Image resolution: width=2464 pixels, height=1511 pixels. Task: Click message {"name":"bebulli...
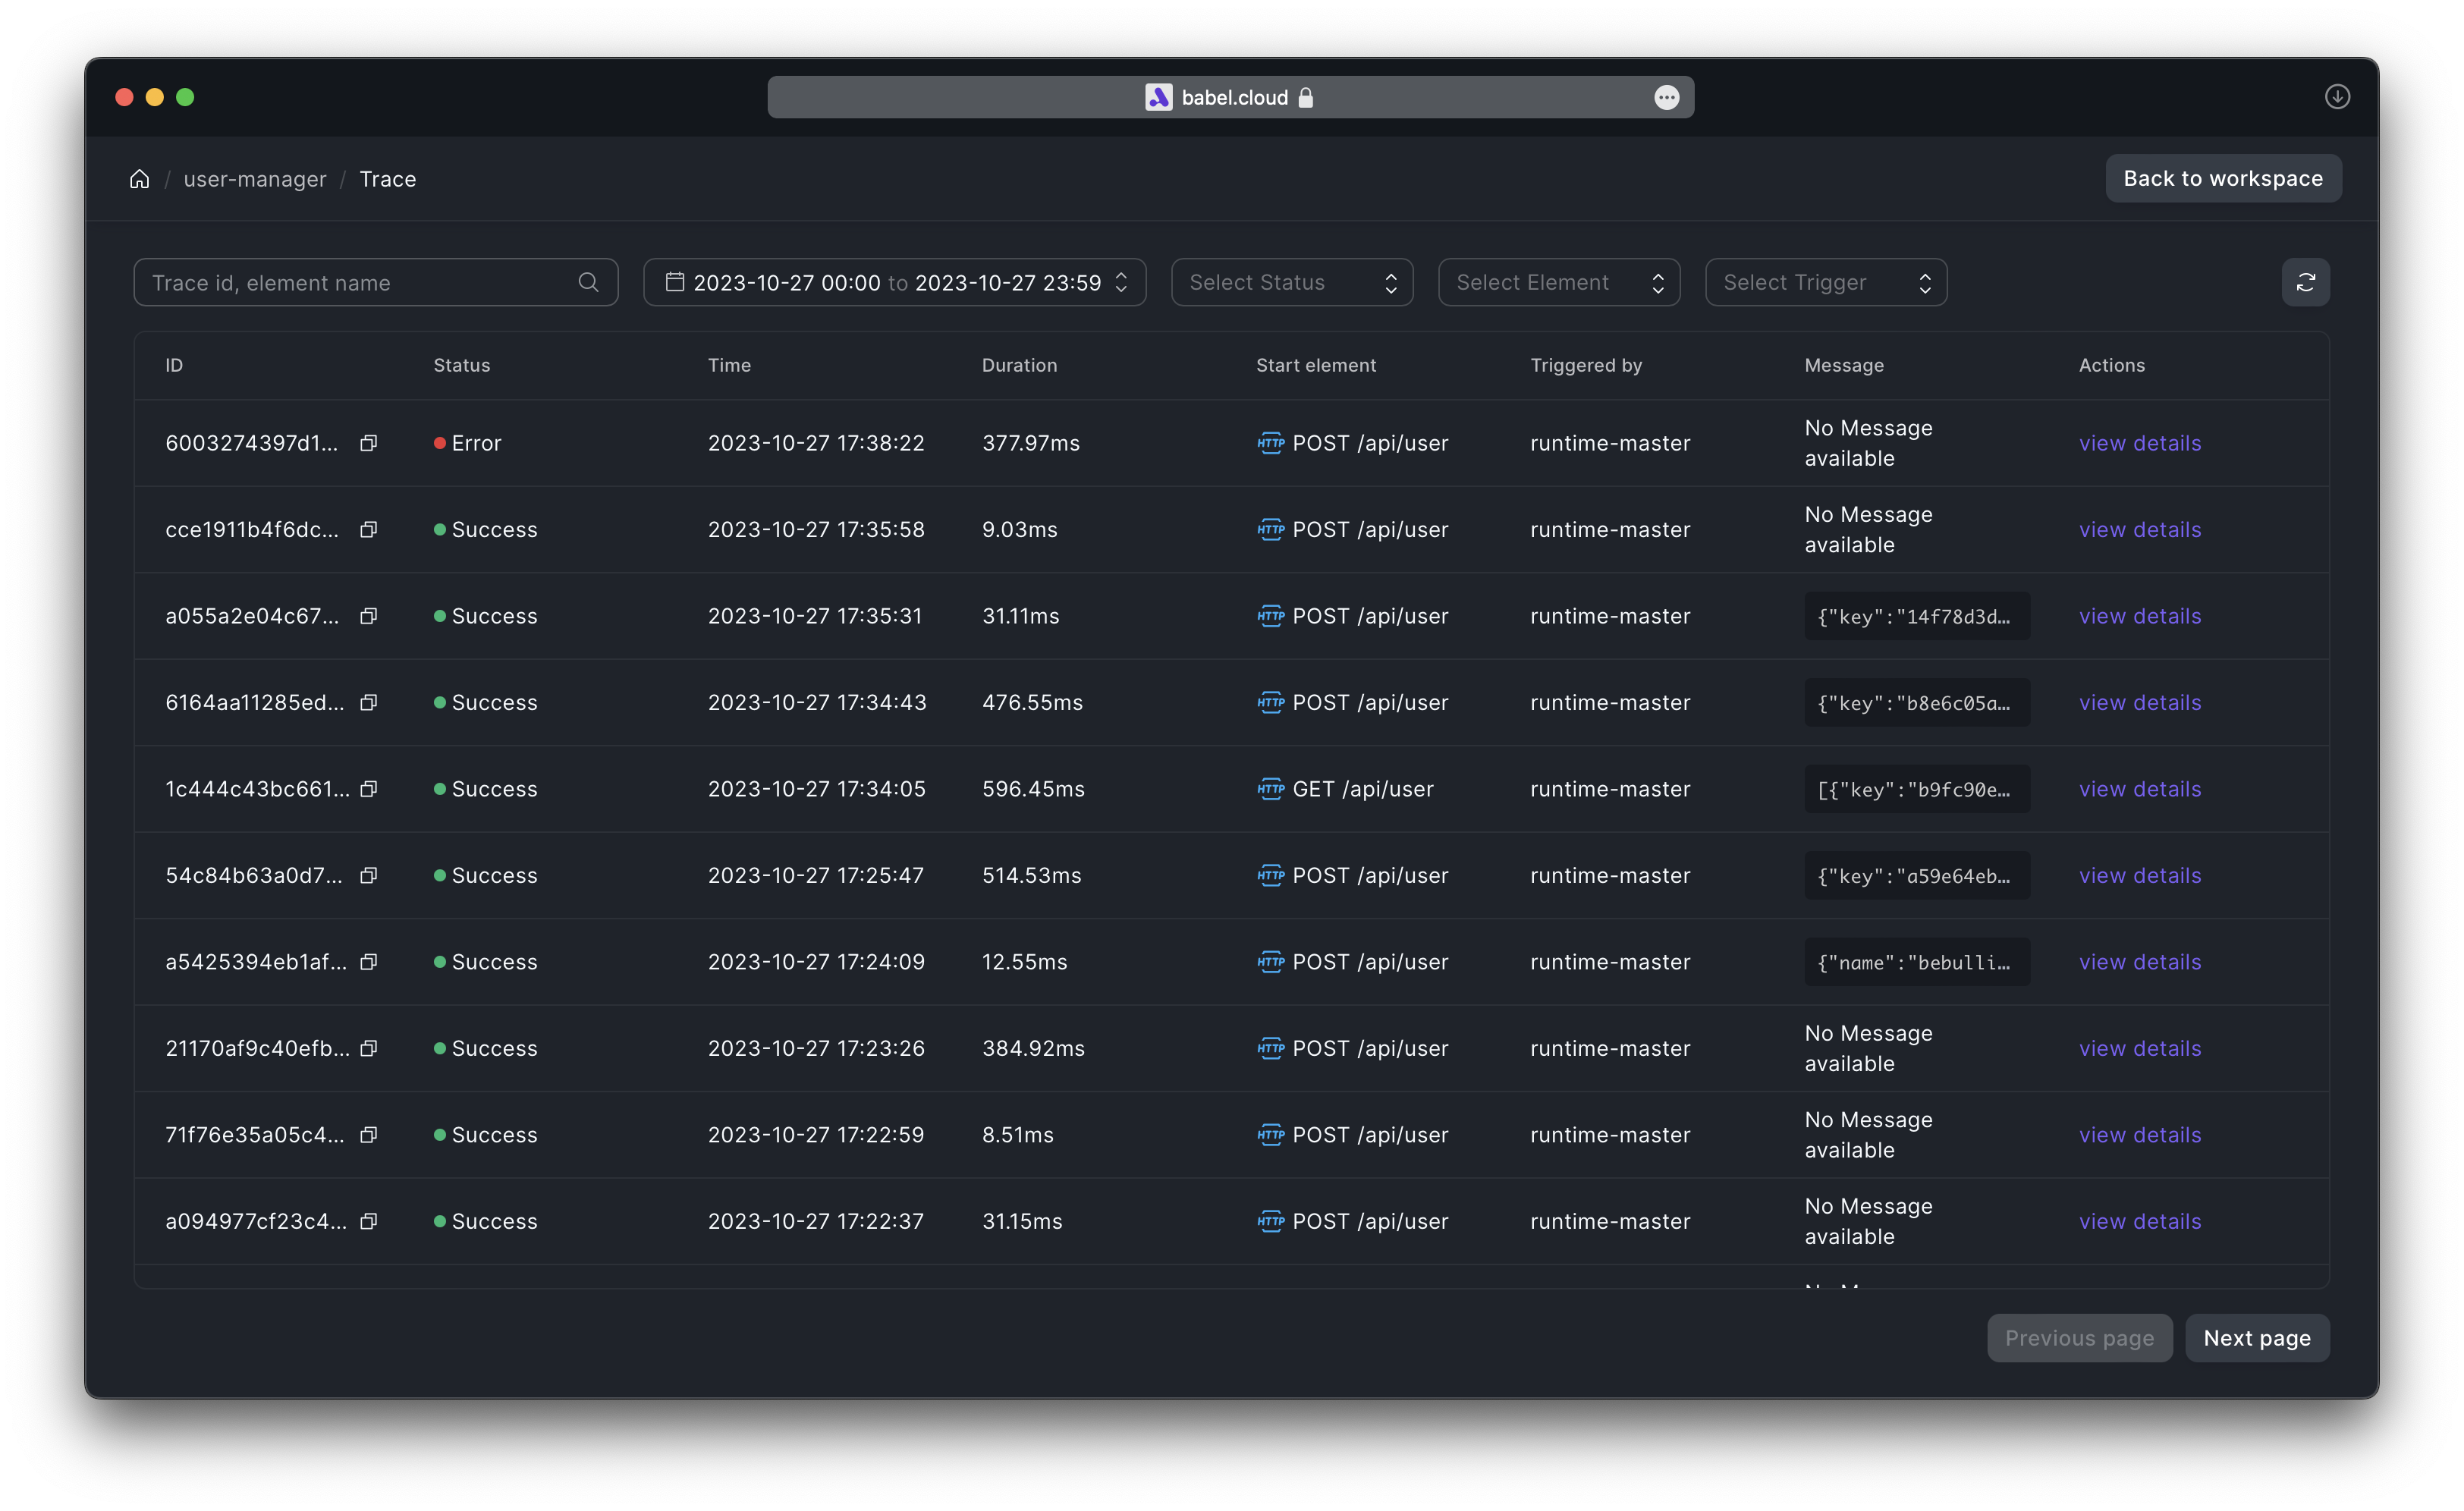point(1916,962)
